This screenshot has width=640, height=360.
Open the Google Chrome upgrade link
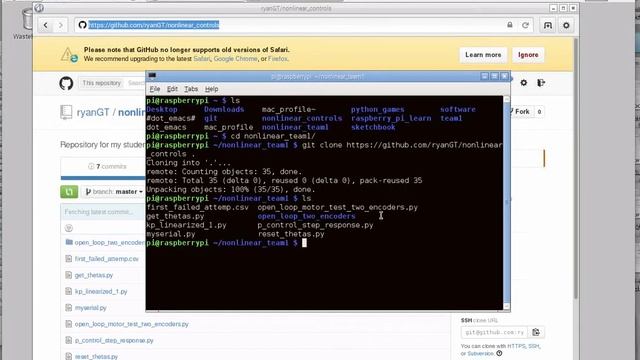coord(236,59)
